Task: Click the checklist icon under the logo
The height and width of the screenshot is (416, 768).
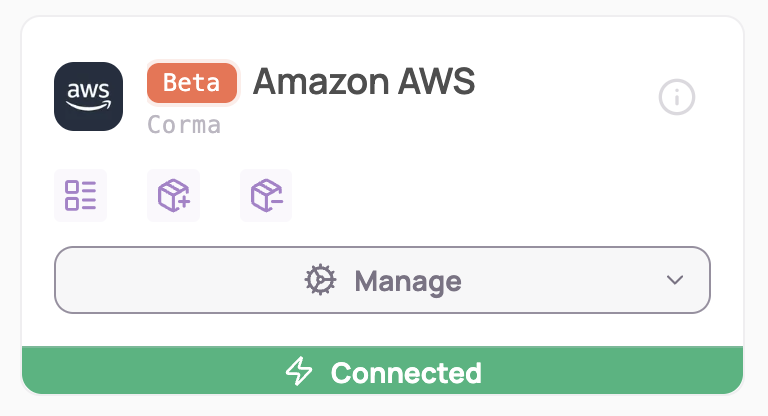Action: (x=80, y=195)
